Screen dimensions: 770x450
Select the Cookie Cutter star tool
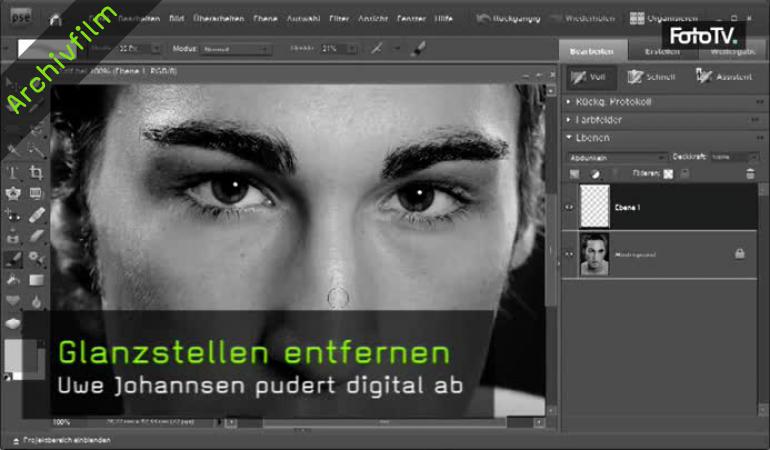pos(12,194)
